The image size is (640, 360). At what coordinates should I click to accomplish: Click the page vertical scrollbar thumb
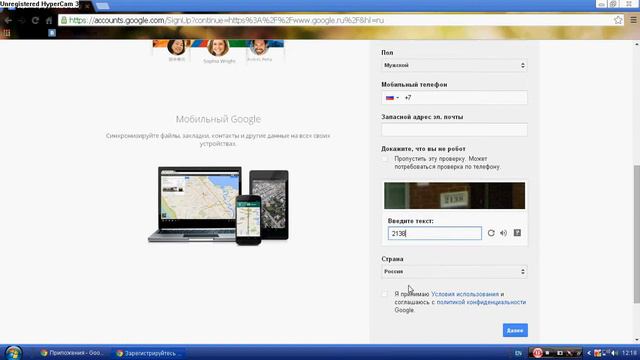tap(636, 234)
